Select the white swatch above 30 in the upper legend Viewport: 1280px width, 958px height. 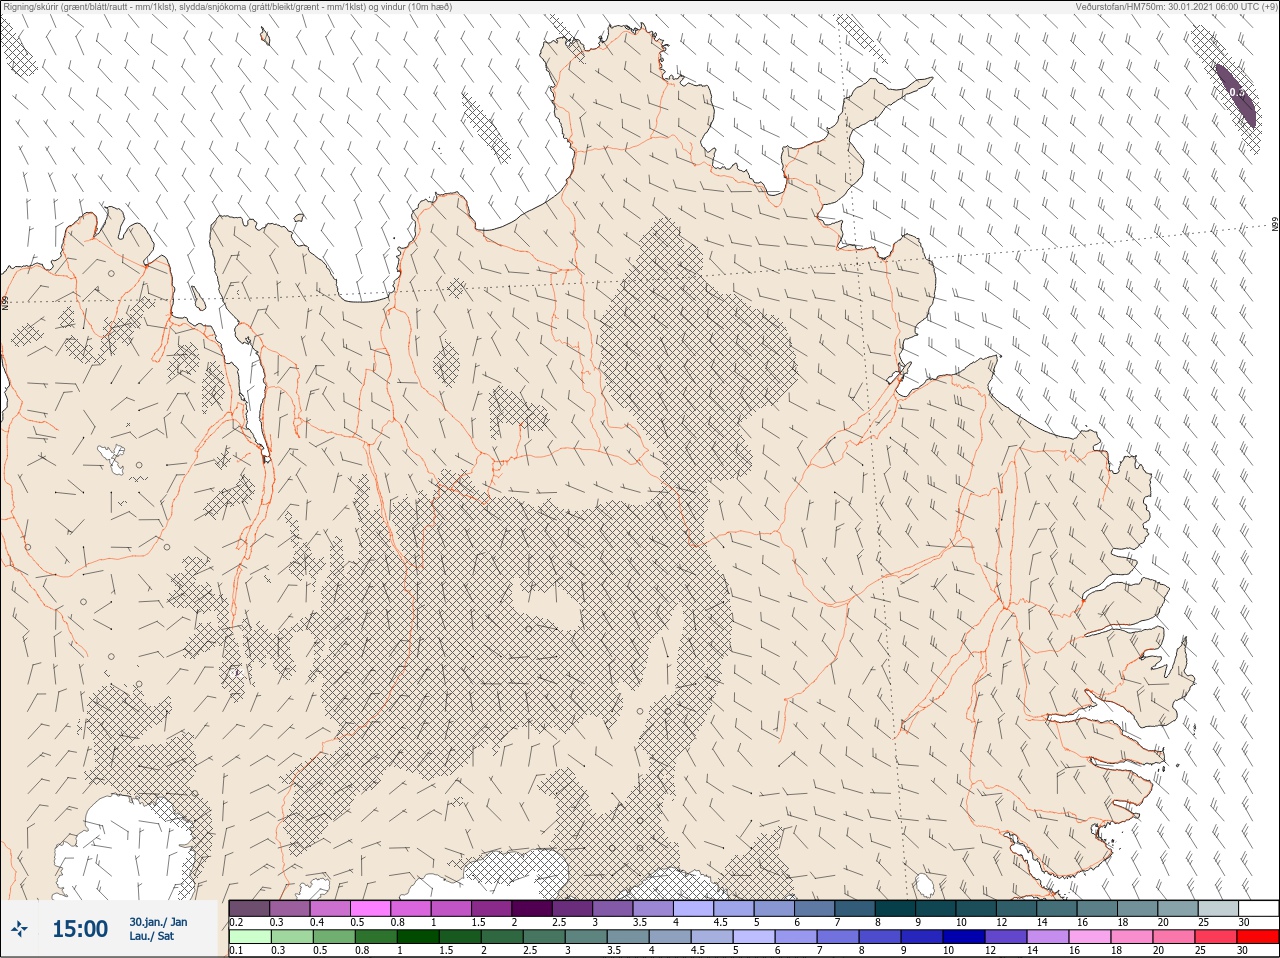click(x=1259, y=908)
